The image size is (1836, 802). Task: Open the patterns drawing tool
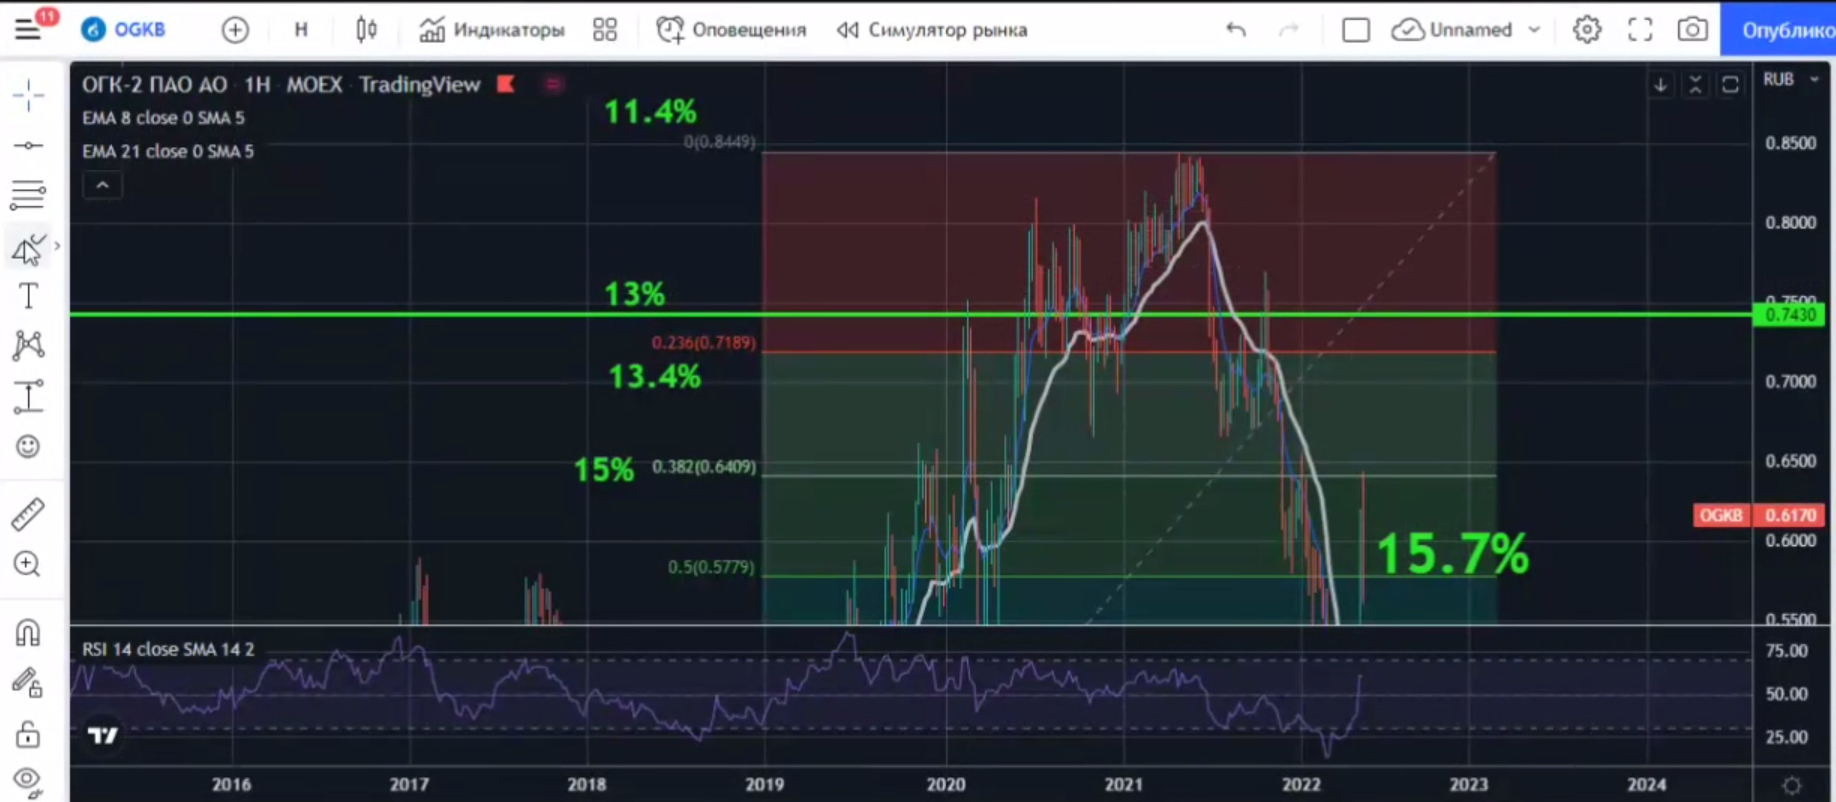(x=28, y=346)
